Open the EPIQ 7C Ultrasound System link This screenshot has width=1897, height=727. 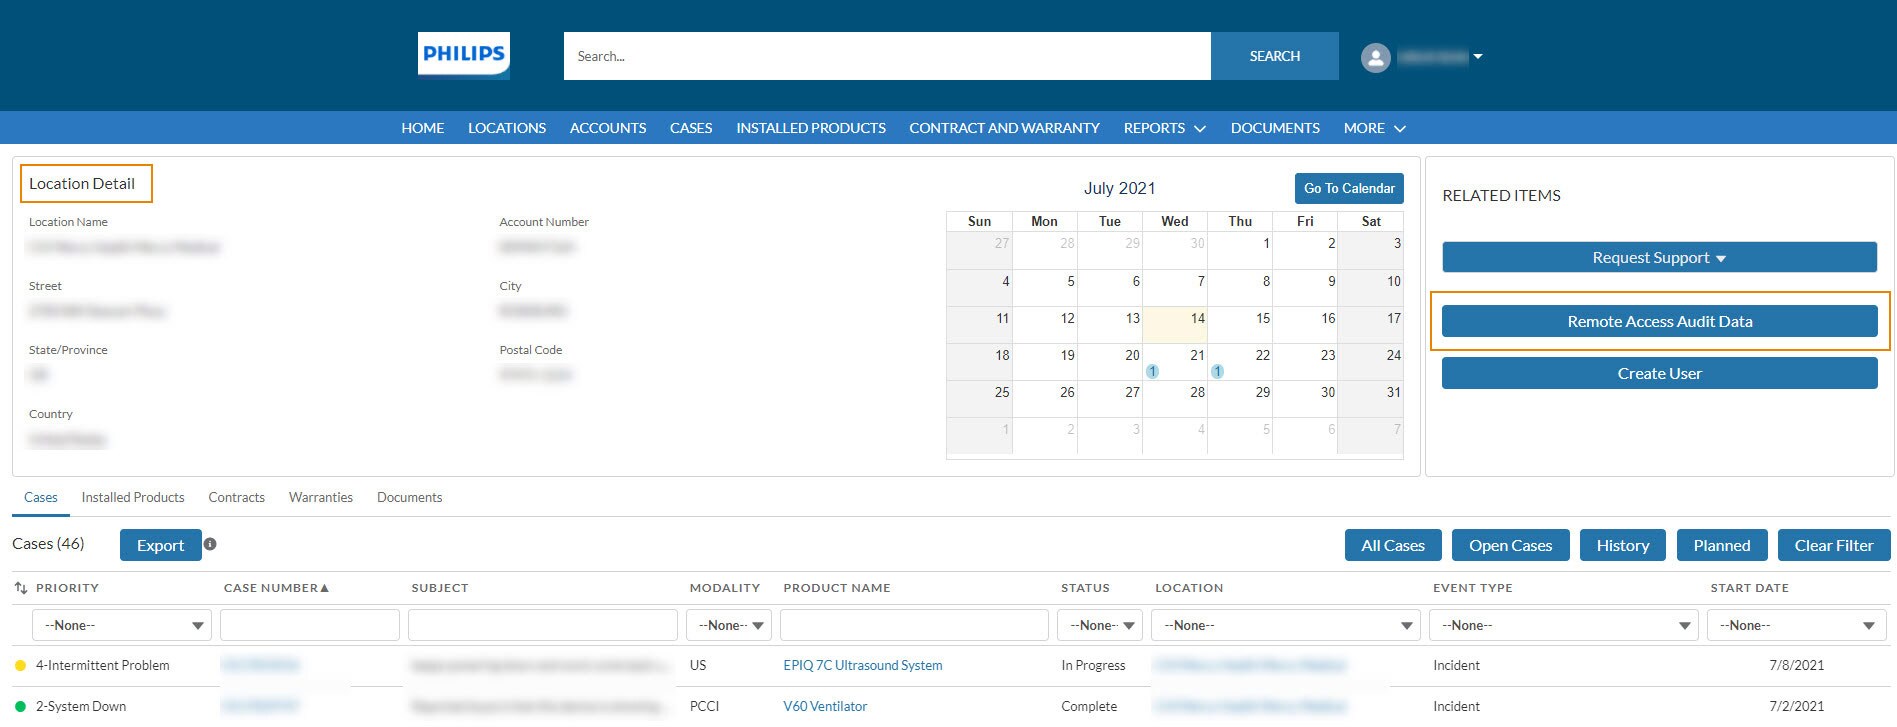(x=862, y=665)
